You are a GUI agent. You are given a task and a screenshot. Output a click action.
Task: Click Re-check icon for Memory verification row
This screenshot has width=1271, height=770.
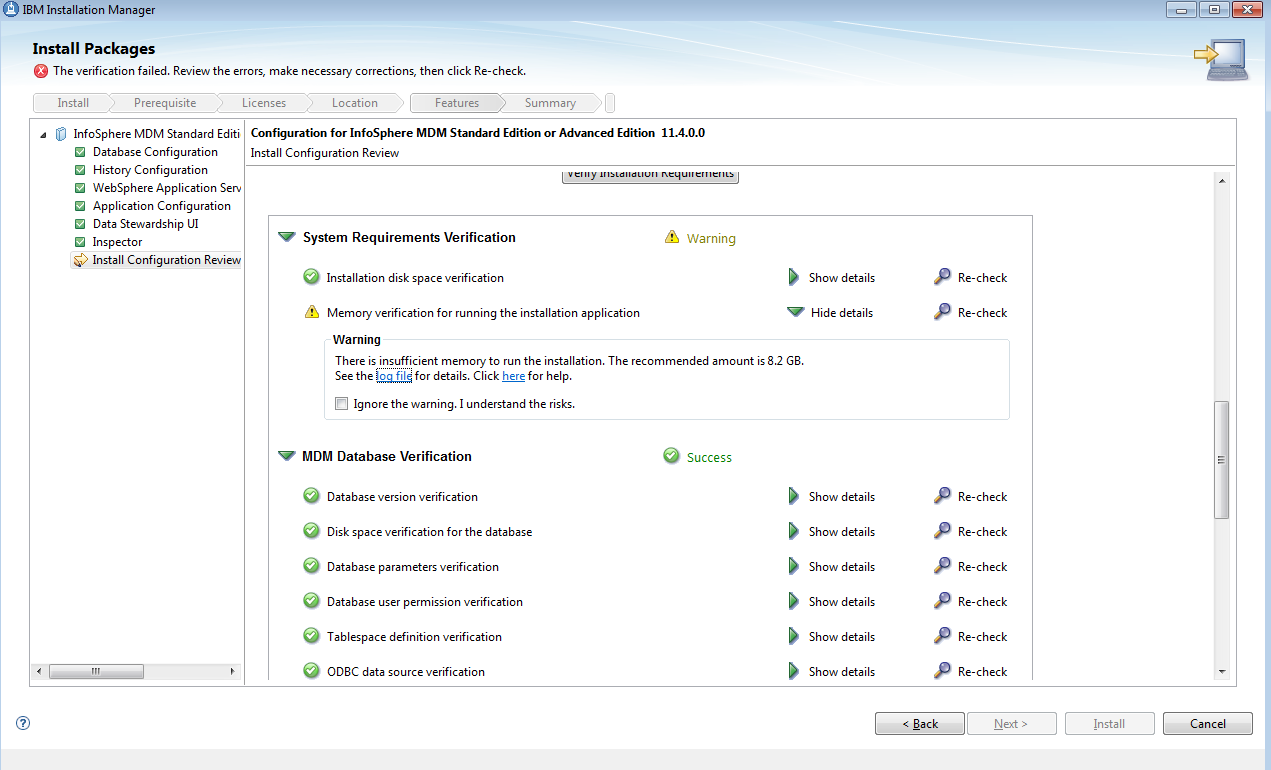click(x=942, y=312)
